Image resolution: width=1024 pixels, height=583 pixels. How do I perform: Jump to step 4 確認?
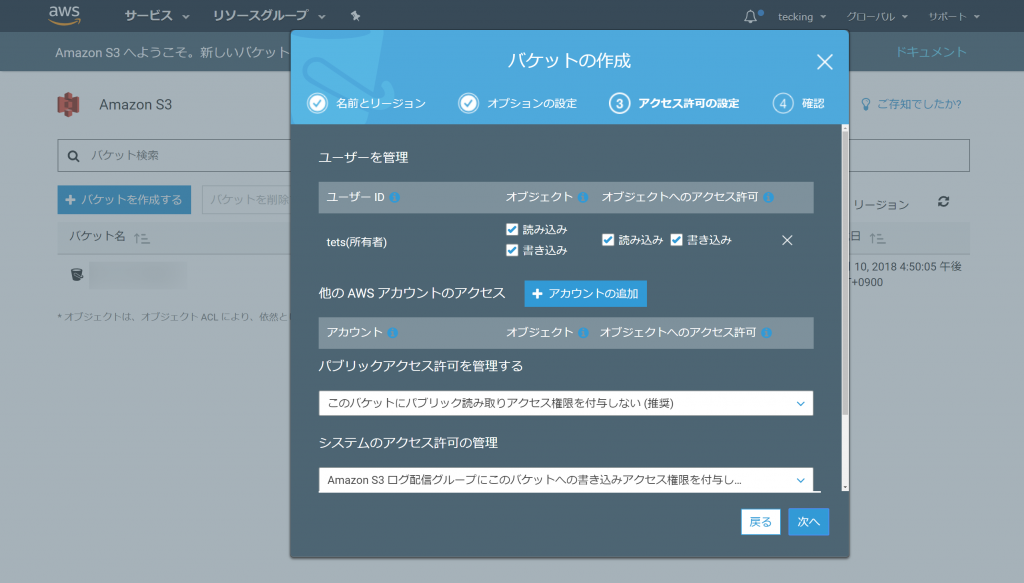799,103
